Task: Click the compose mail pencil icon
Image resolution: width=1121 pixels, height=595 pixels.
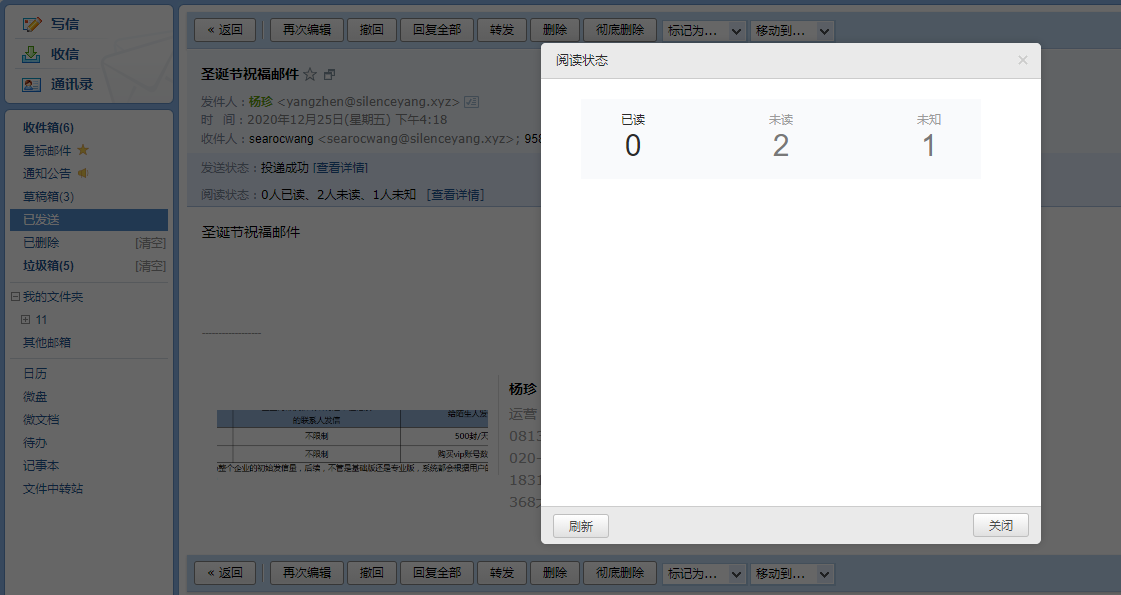Action: [x=32, y=23]
